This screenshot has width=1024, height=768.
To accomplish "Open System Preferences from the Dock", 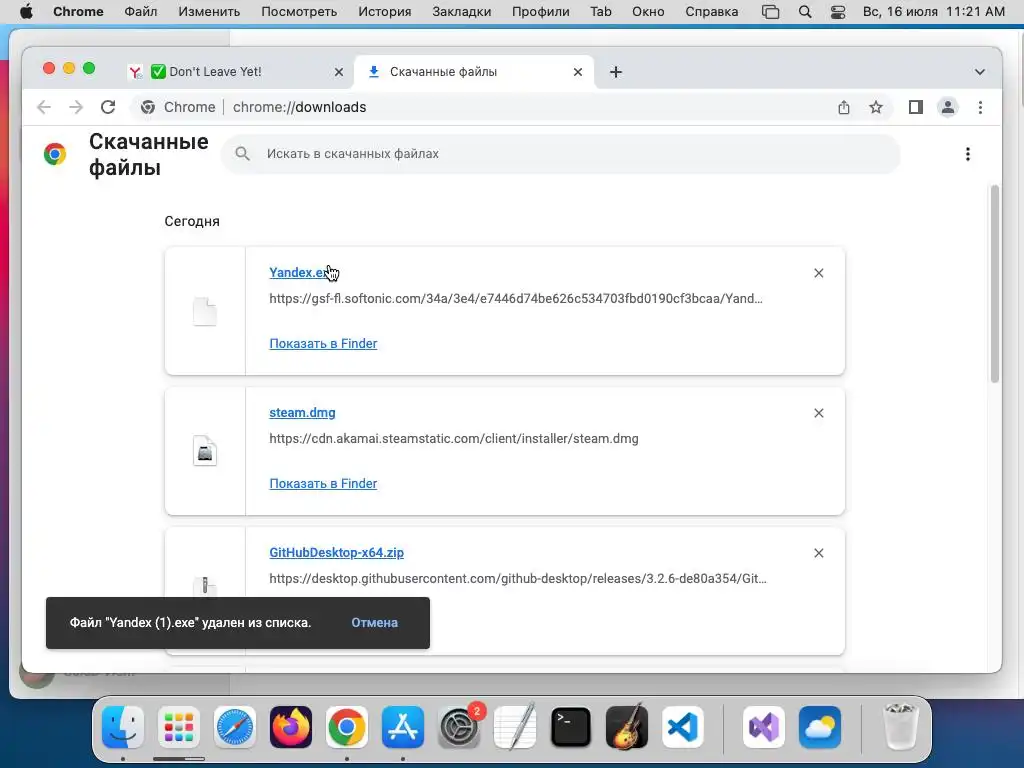I will click(459, 727).
